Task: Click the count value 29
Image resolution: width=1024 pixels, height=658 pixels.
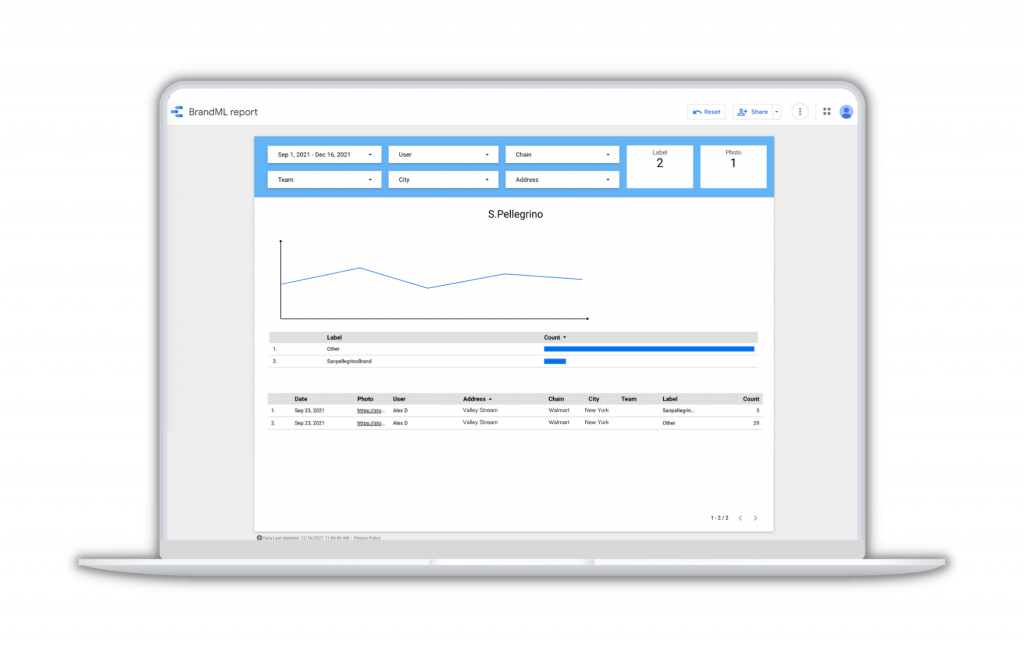Action: coord(756,423)
